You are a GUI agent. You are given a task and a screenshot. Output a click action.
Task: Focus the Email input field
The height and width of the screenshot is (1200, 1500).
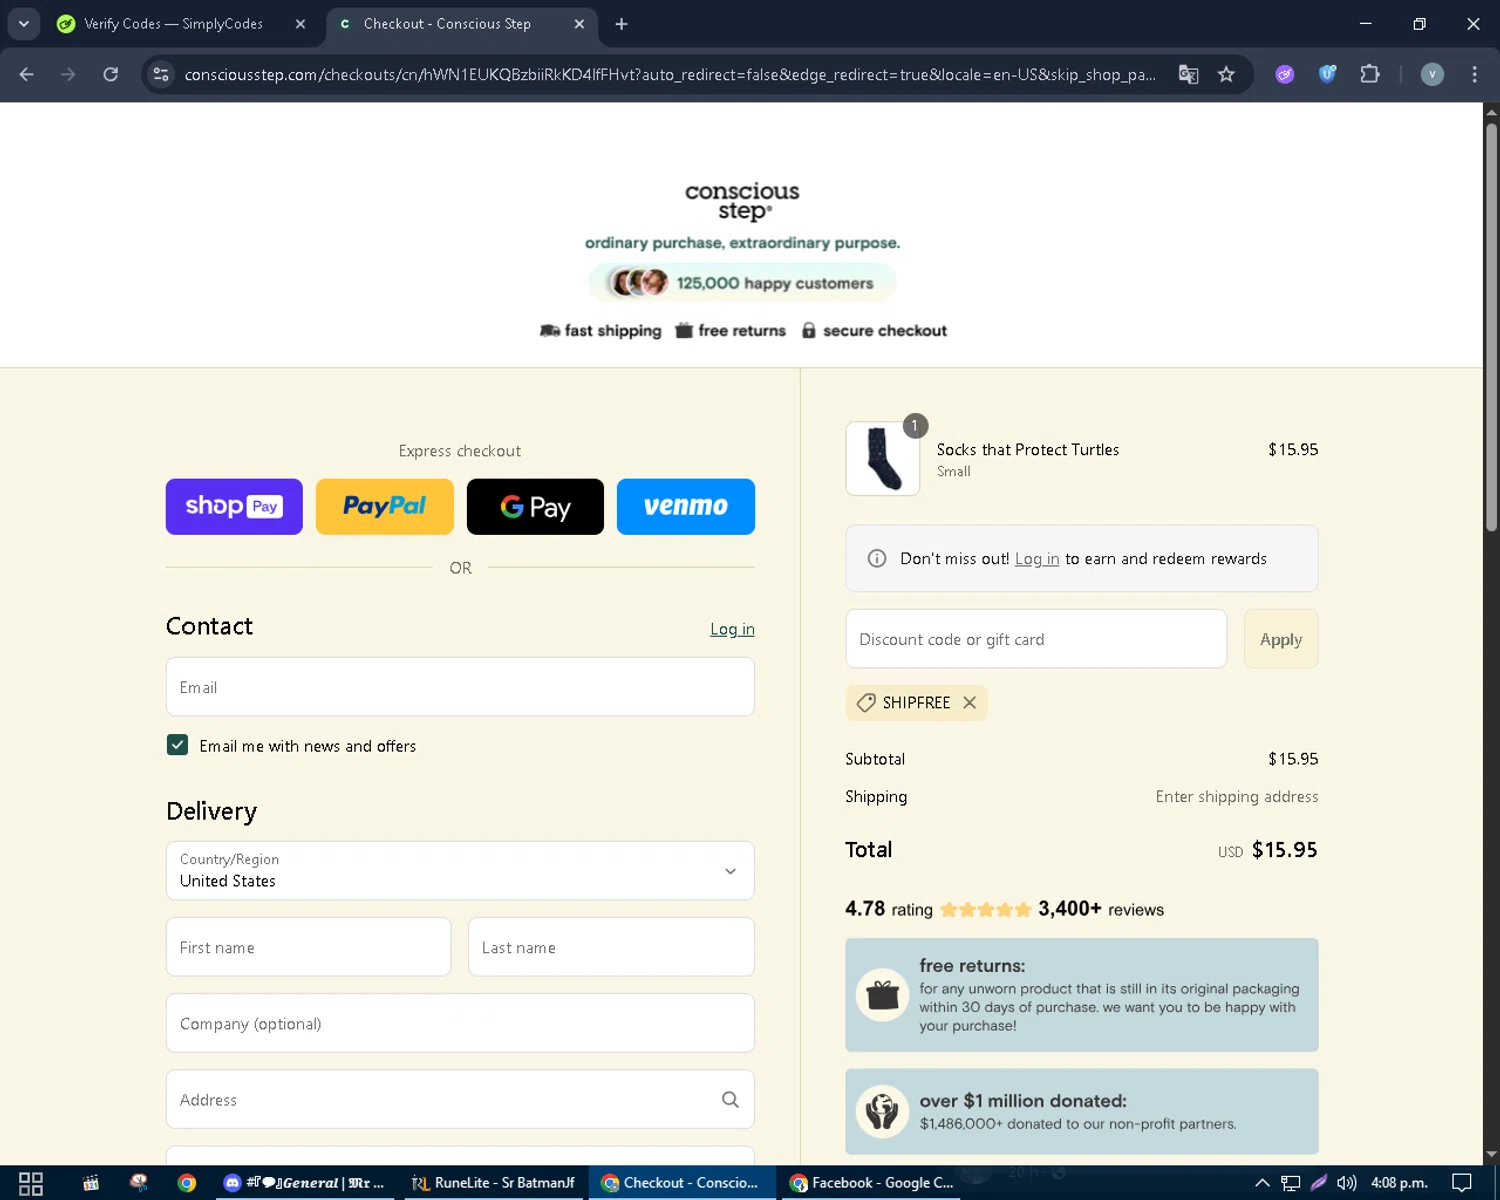[x=460, y=687]
